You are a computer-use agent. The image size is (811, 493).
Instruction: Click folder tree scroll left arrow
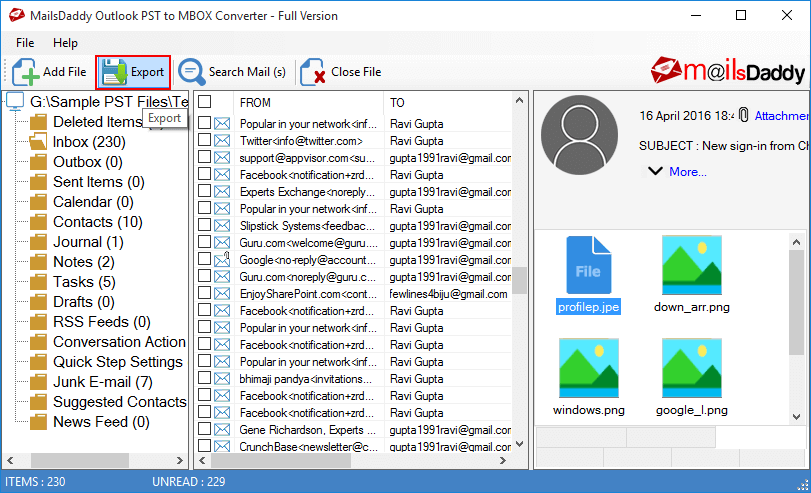(x=10, y=460)
